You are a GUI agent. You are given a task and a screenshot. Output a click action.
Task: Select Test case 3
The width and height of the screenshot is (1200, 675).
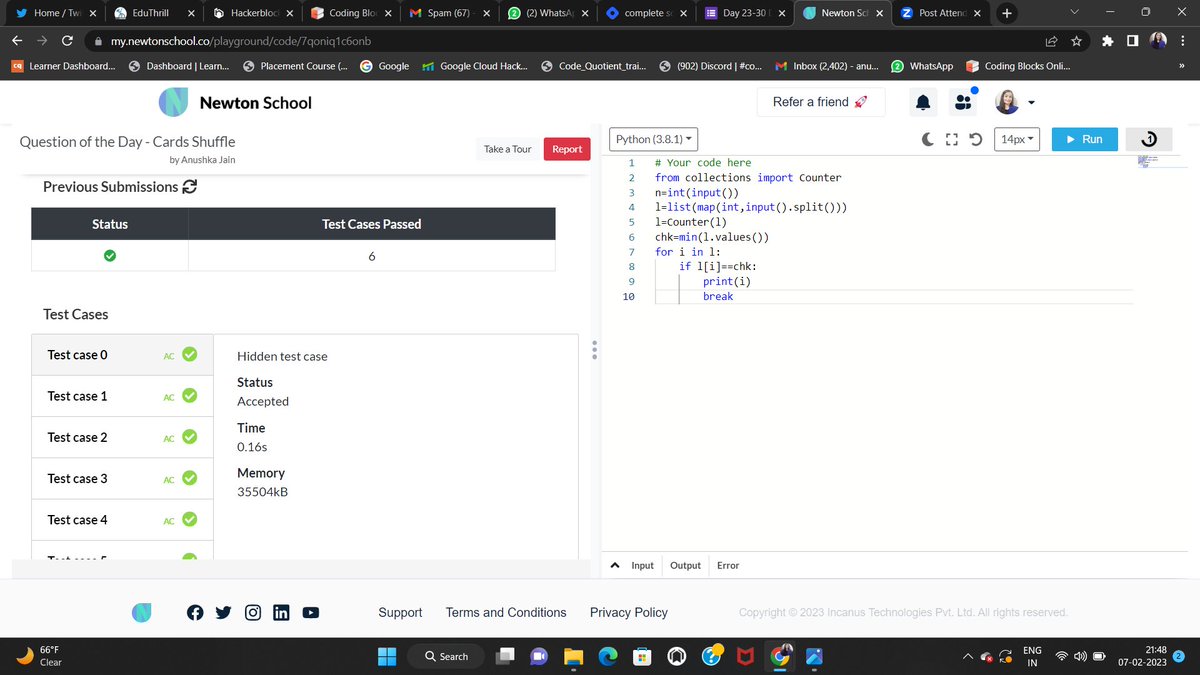click(x=123, y=478)
